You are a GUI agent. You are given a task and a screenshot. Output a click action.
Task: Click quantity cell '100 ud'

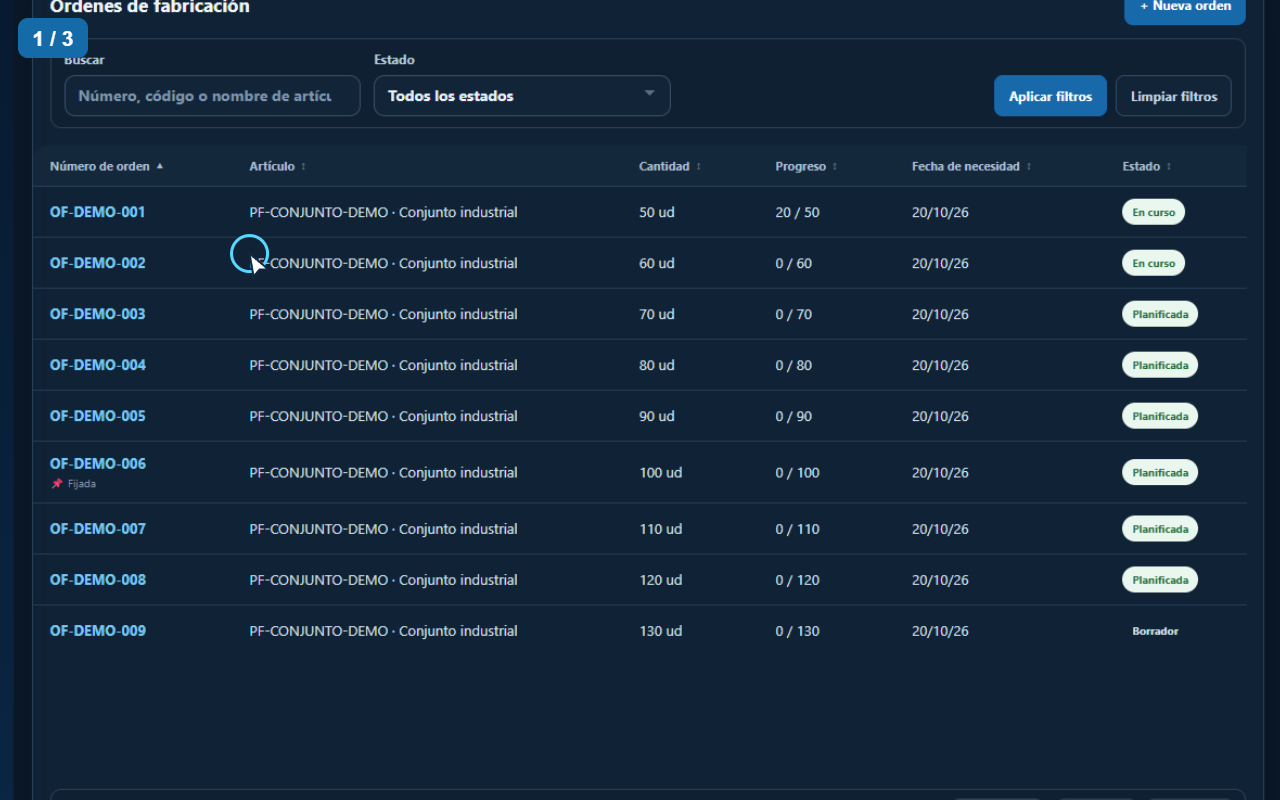pos(660,472)
